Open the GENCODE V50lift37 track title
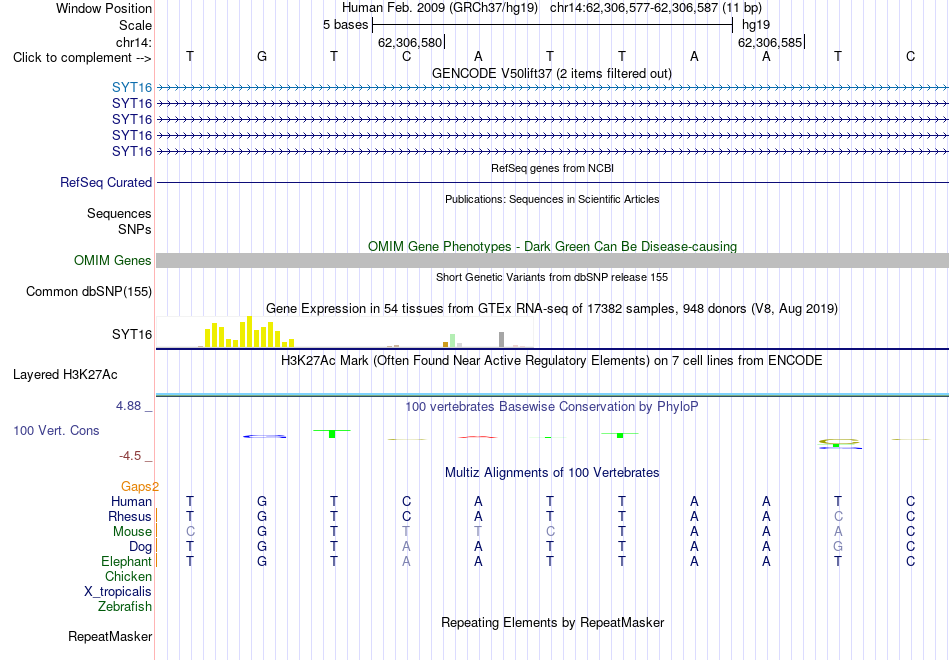The height and width of the screenshot is (660, 950). (552, 73)
